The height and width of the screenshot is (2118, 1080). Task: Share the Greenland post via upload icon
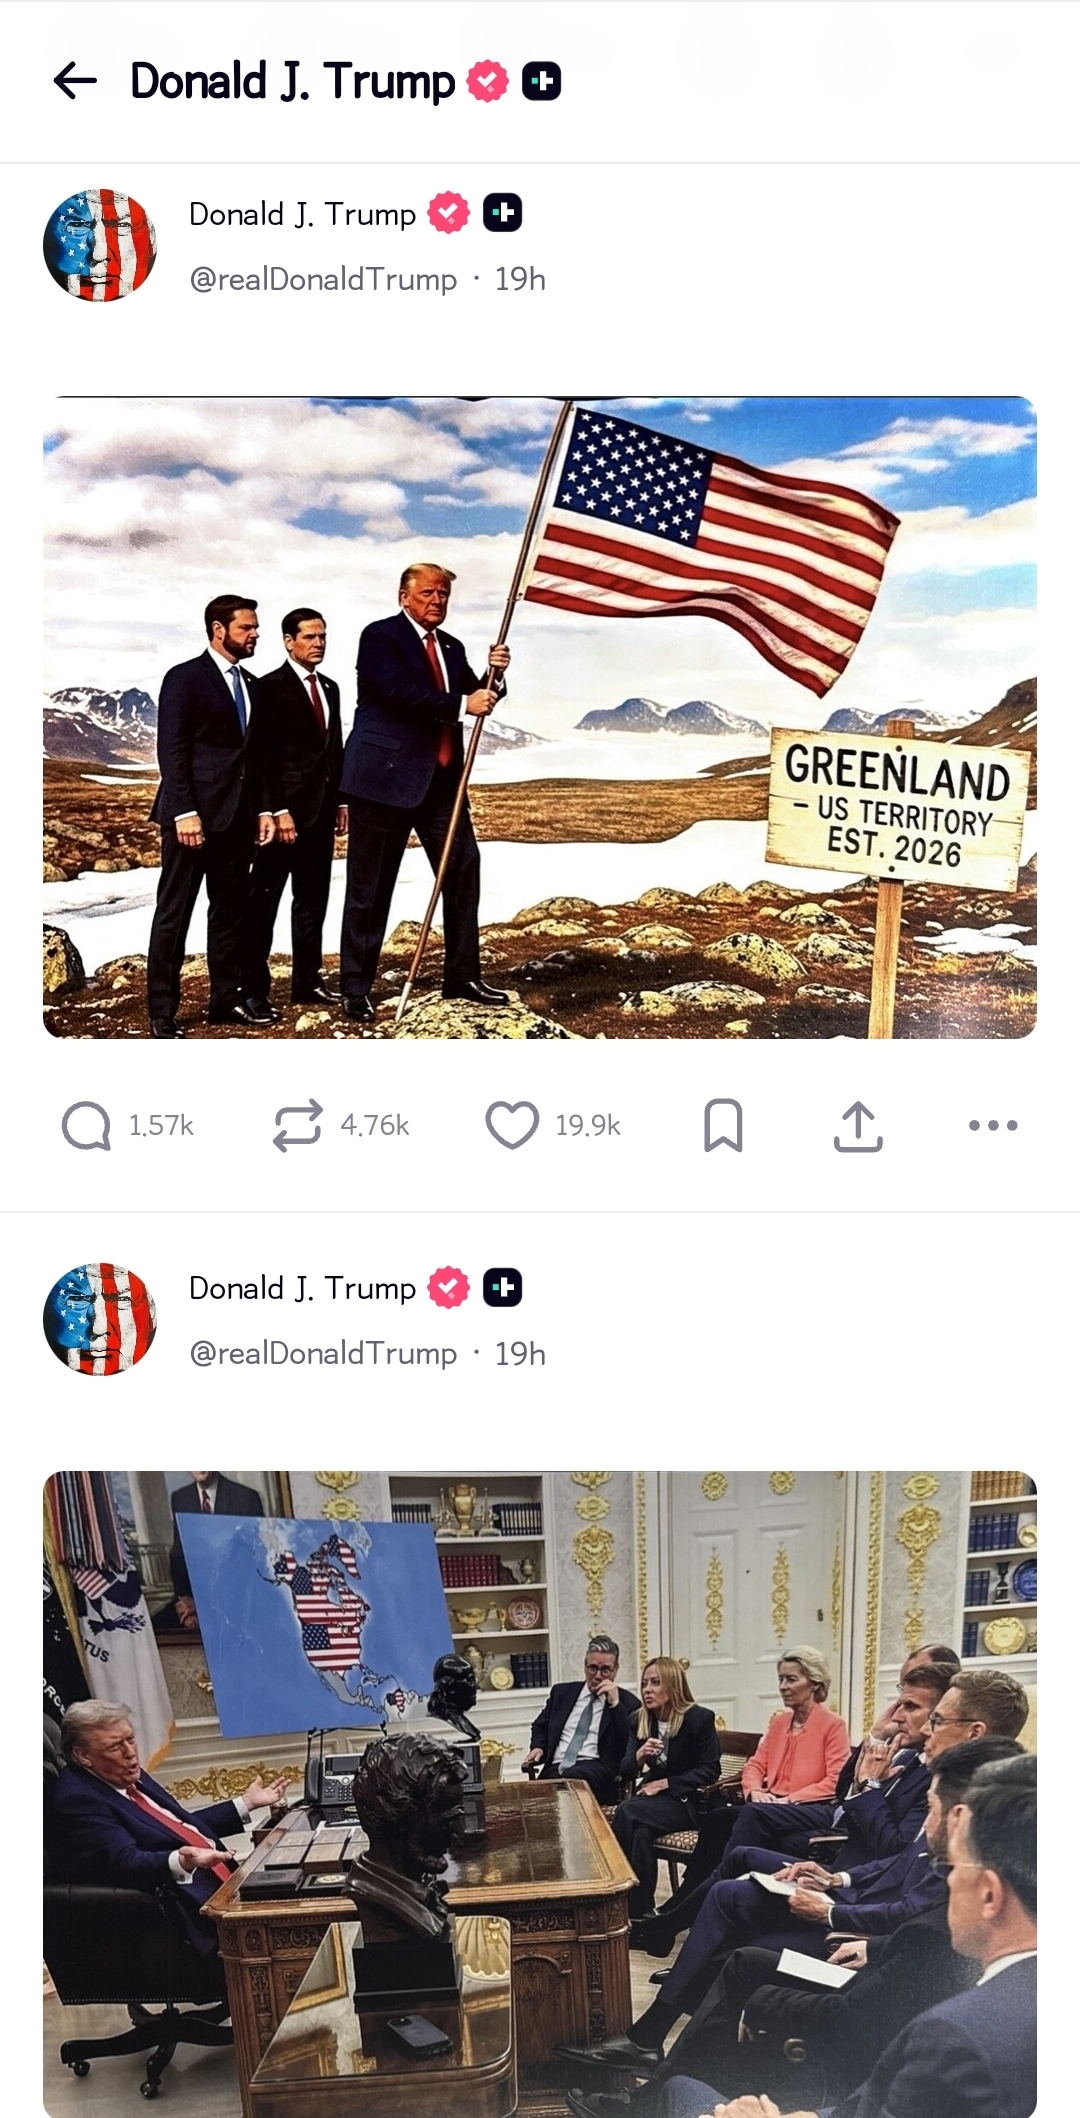[x=858, y=1127]
